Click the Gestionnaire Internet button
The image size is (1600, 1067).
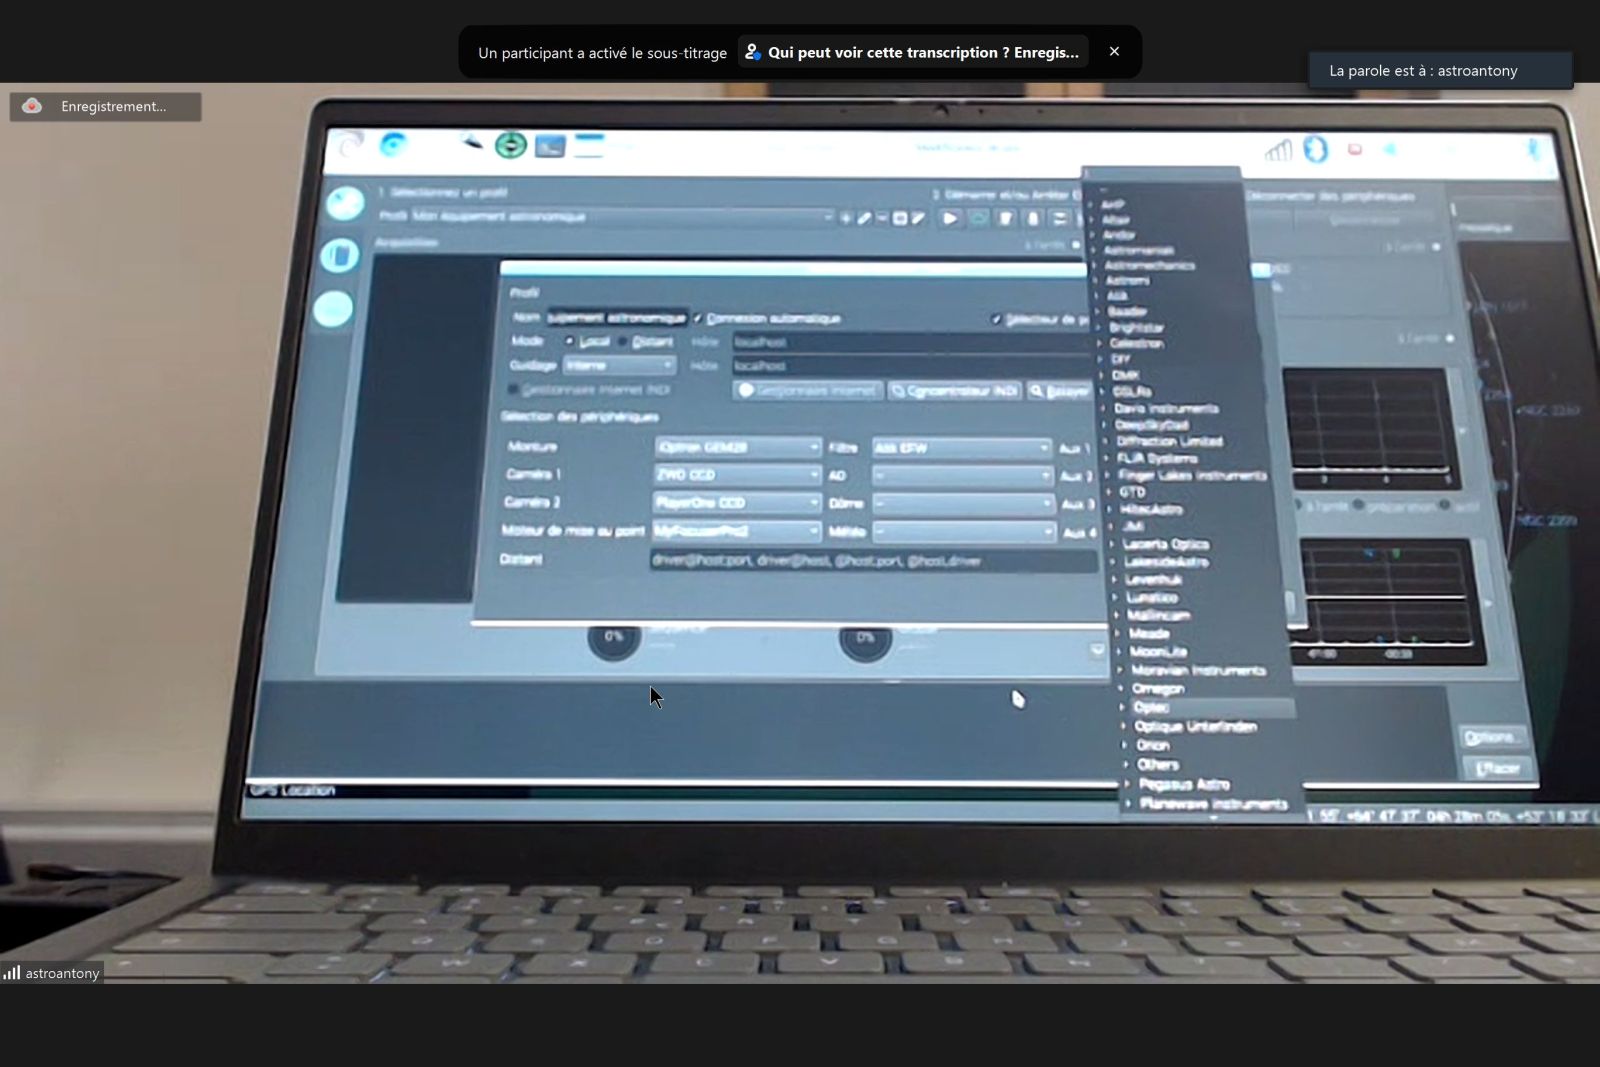[x=809, y=390]
